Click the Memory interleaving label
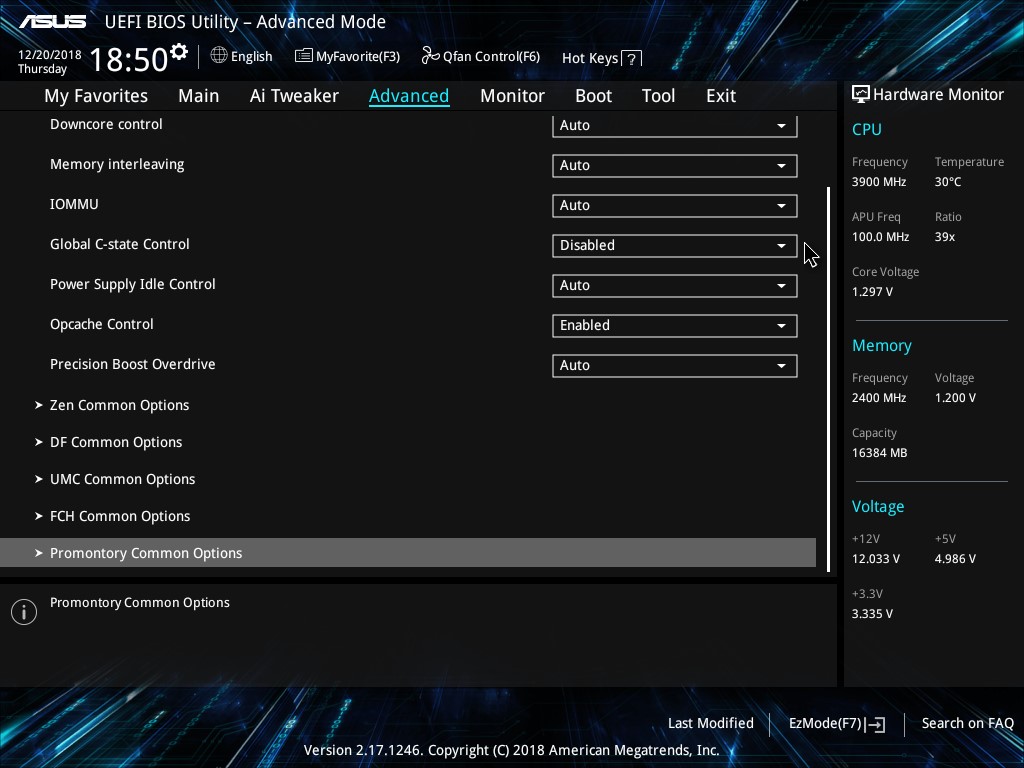 117,165
